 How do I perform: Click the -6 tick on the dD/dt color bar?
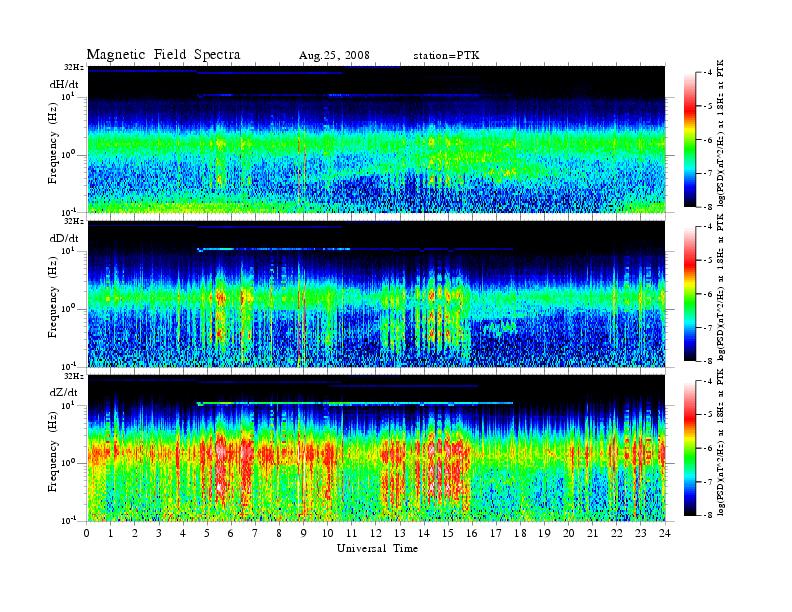point(708,294)
